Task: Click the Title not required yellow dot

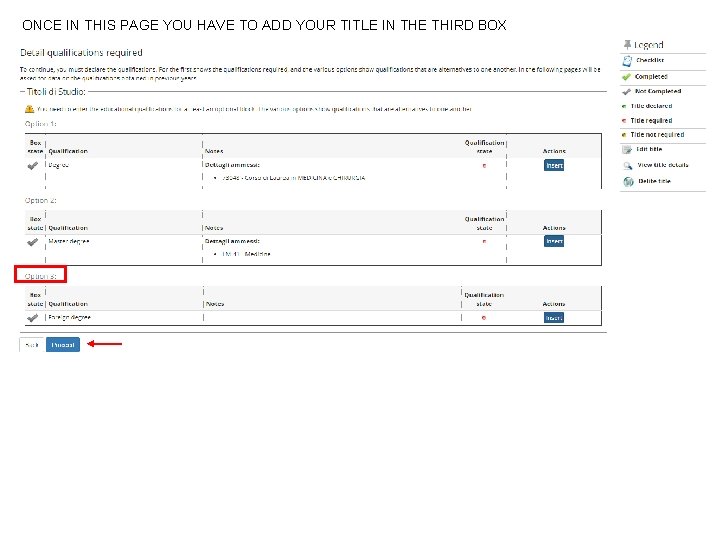Action: (x=624, y=135)
